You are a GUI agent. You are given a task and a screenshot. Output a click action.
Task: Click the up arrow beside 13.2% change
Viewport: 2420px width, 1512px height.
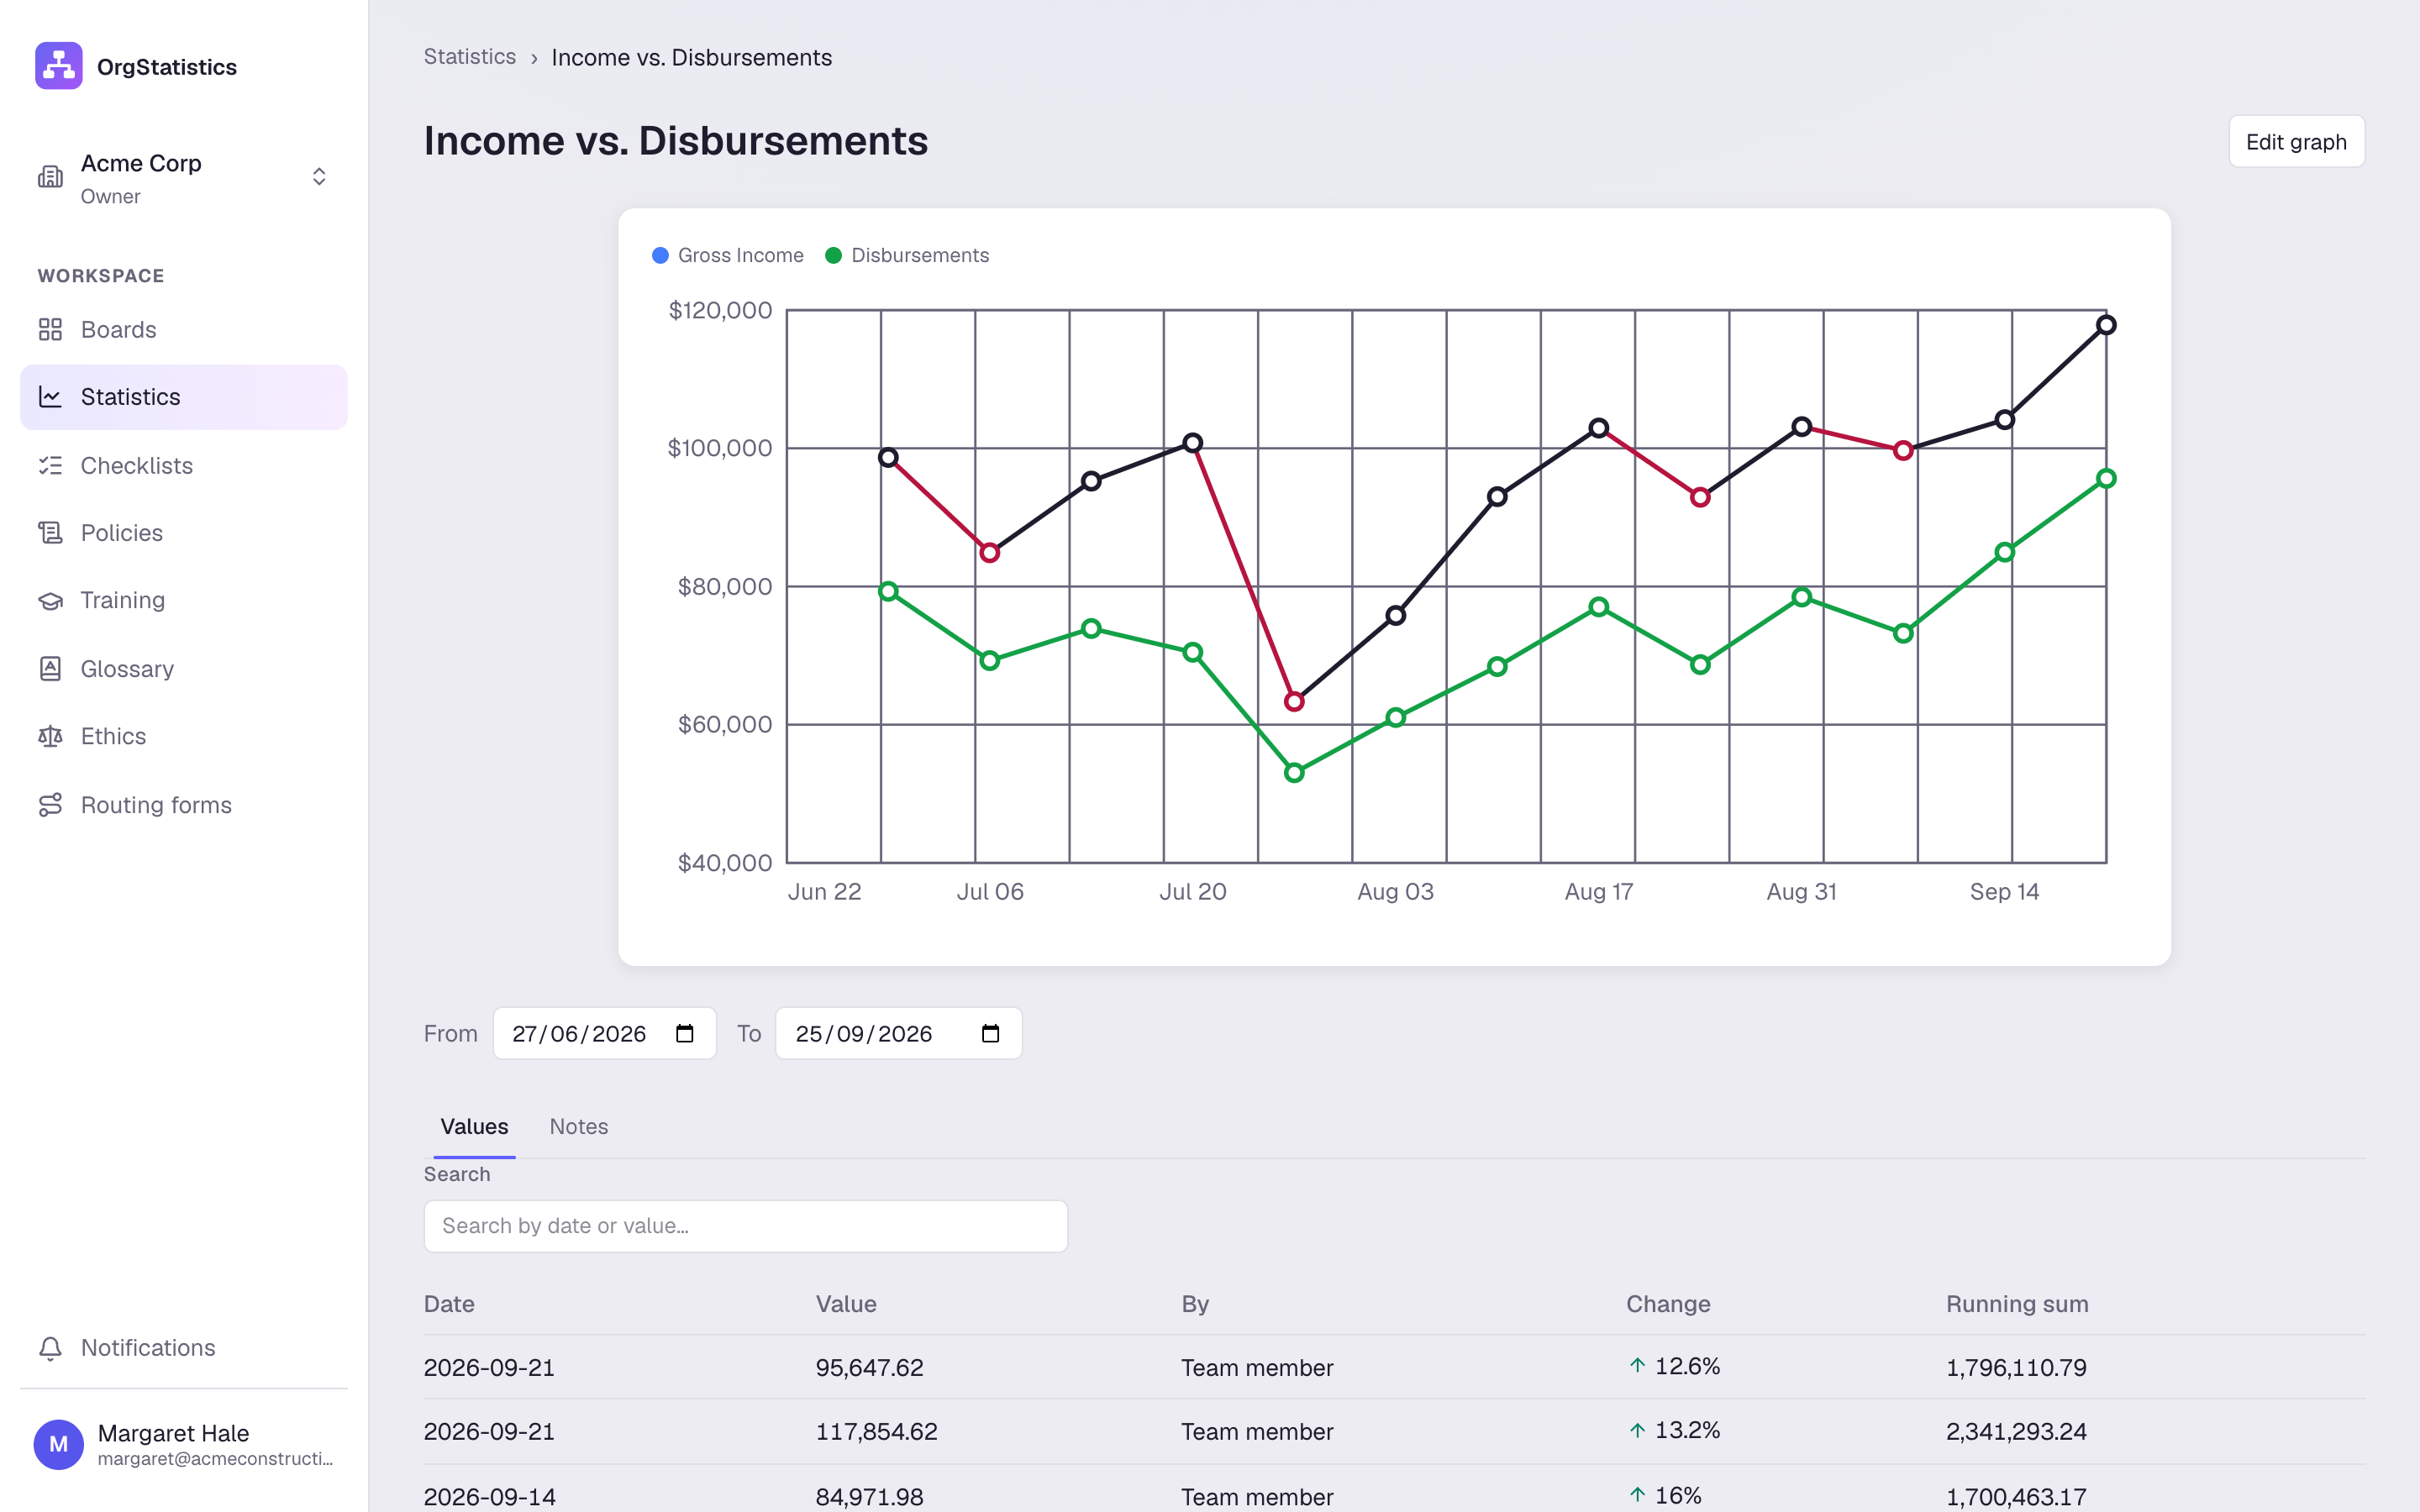(x=1637, y=1431)
